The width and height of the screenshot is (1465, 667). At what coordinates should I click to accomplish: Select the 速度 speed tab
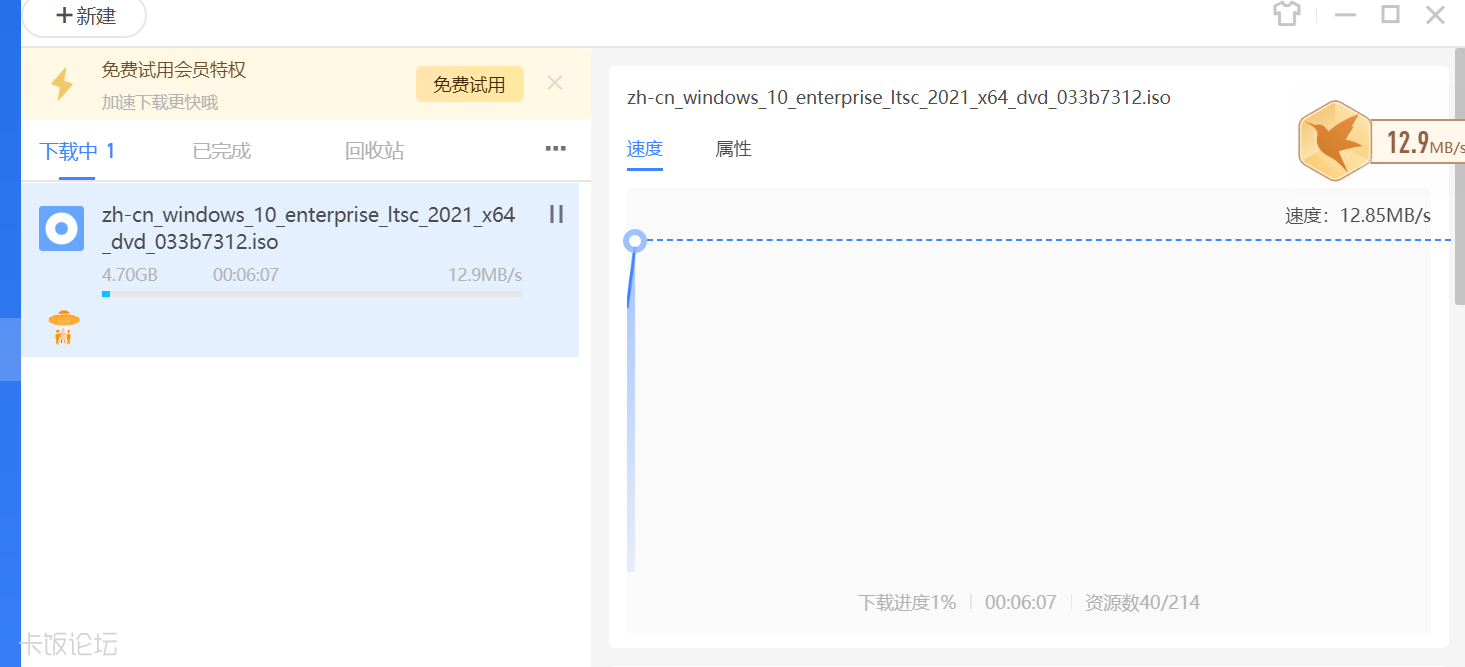coord(645,149)
